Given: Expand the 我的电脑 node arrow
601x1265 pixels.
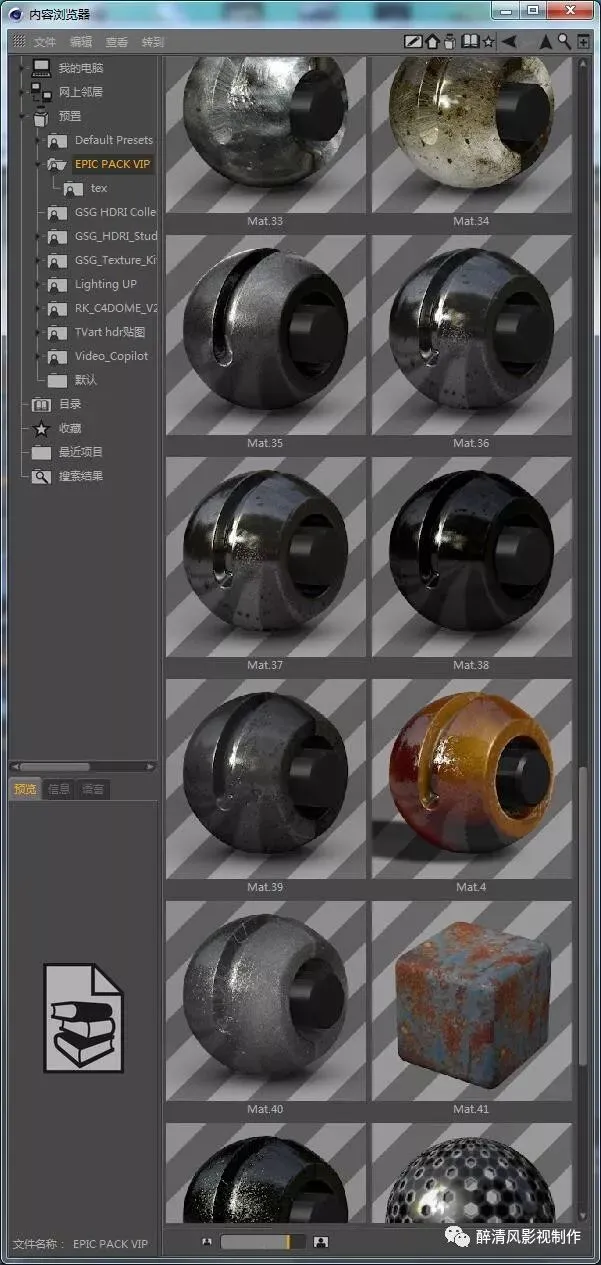Looking at the screenshot, I should [x=23, y=68].
